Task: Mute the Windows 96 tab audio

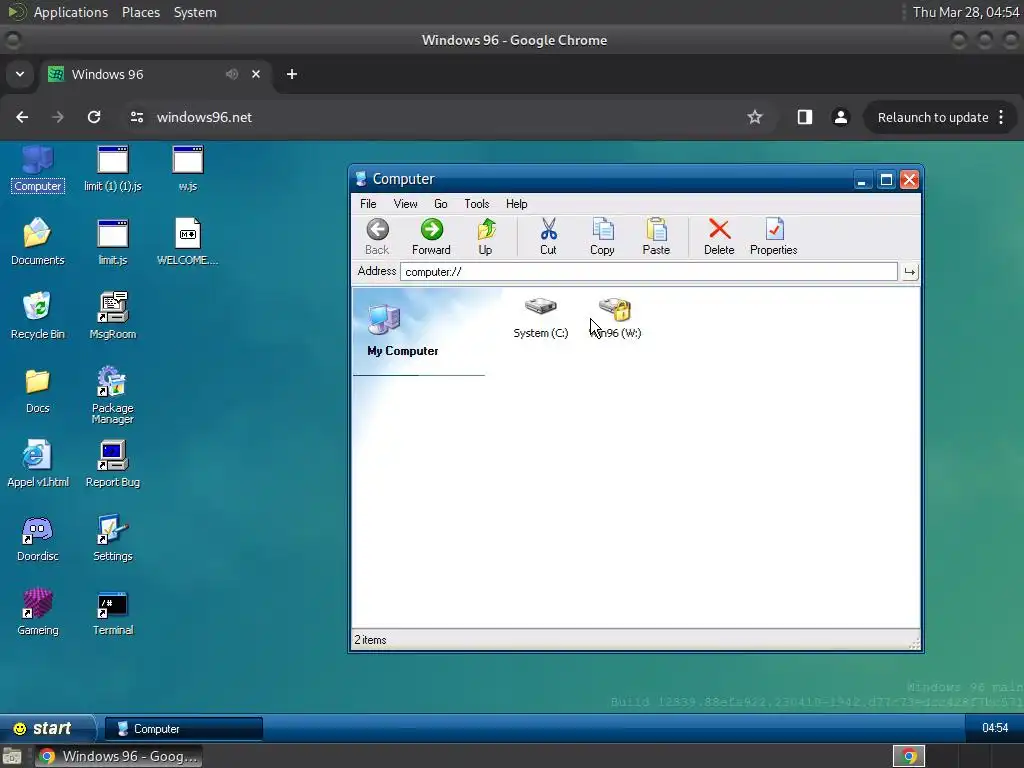Action: pos(232,74)
